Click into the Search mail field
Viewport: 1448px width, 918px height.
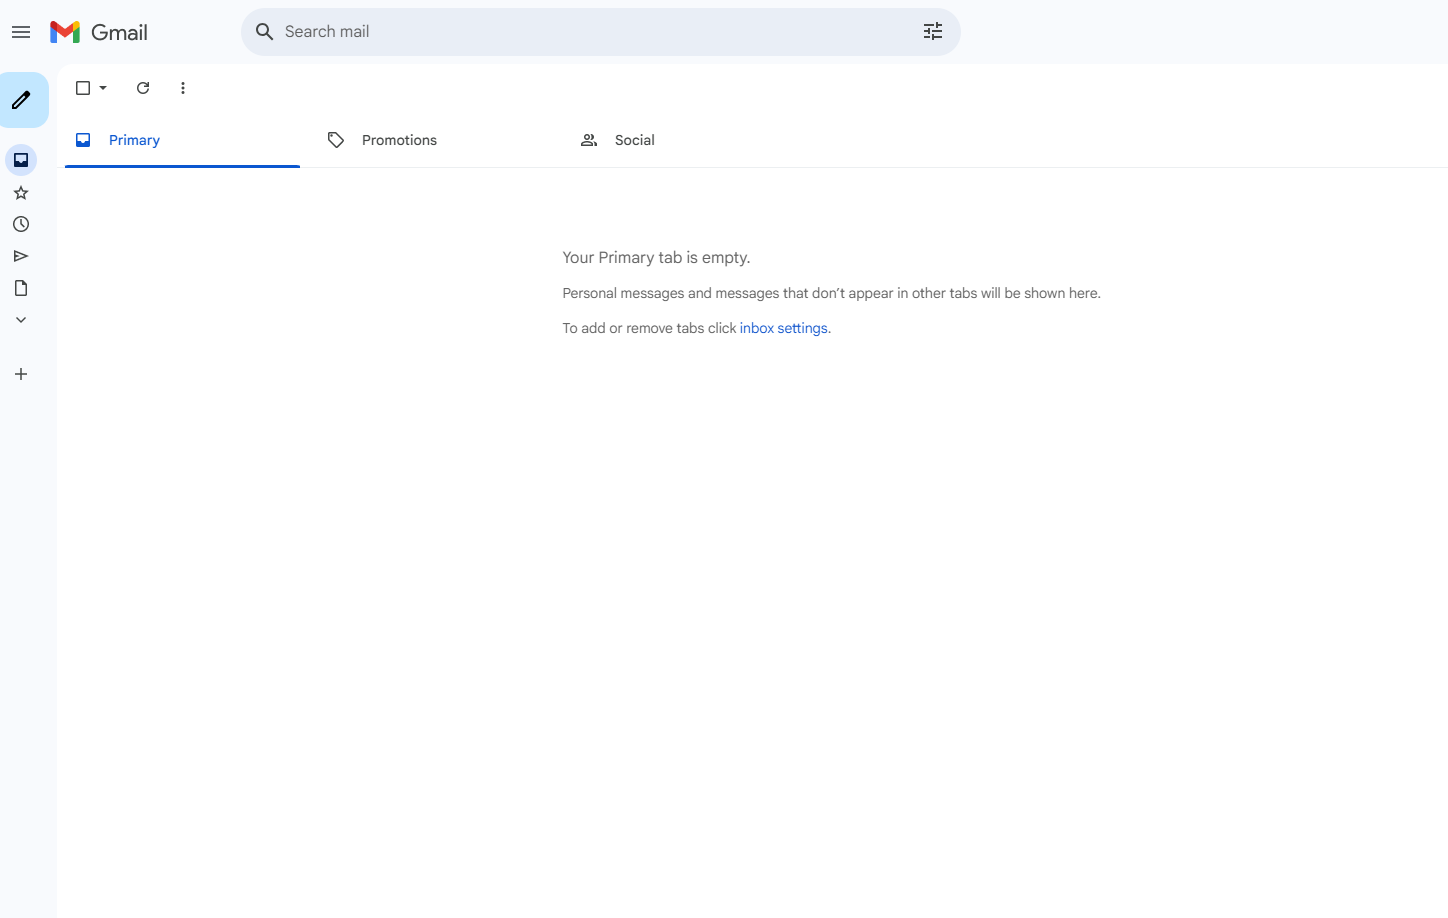590,32
